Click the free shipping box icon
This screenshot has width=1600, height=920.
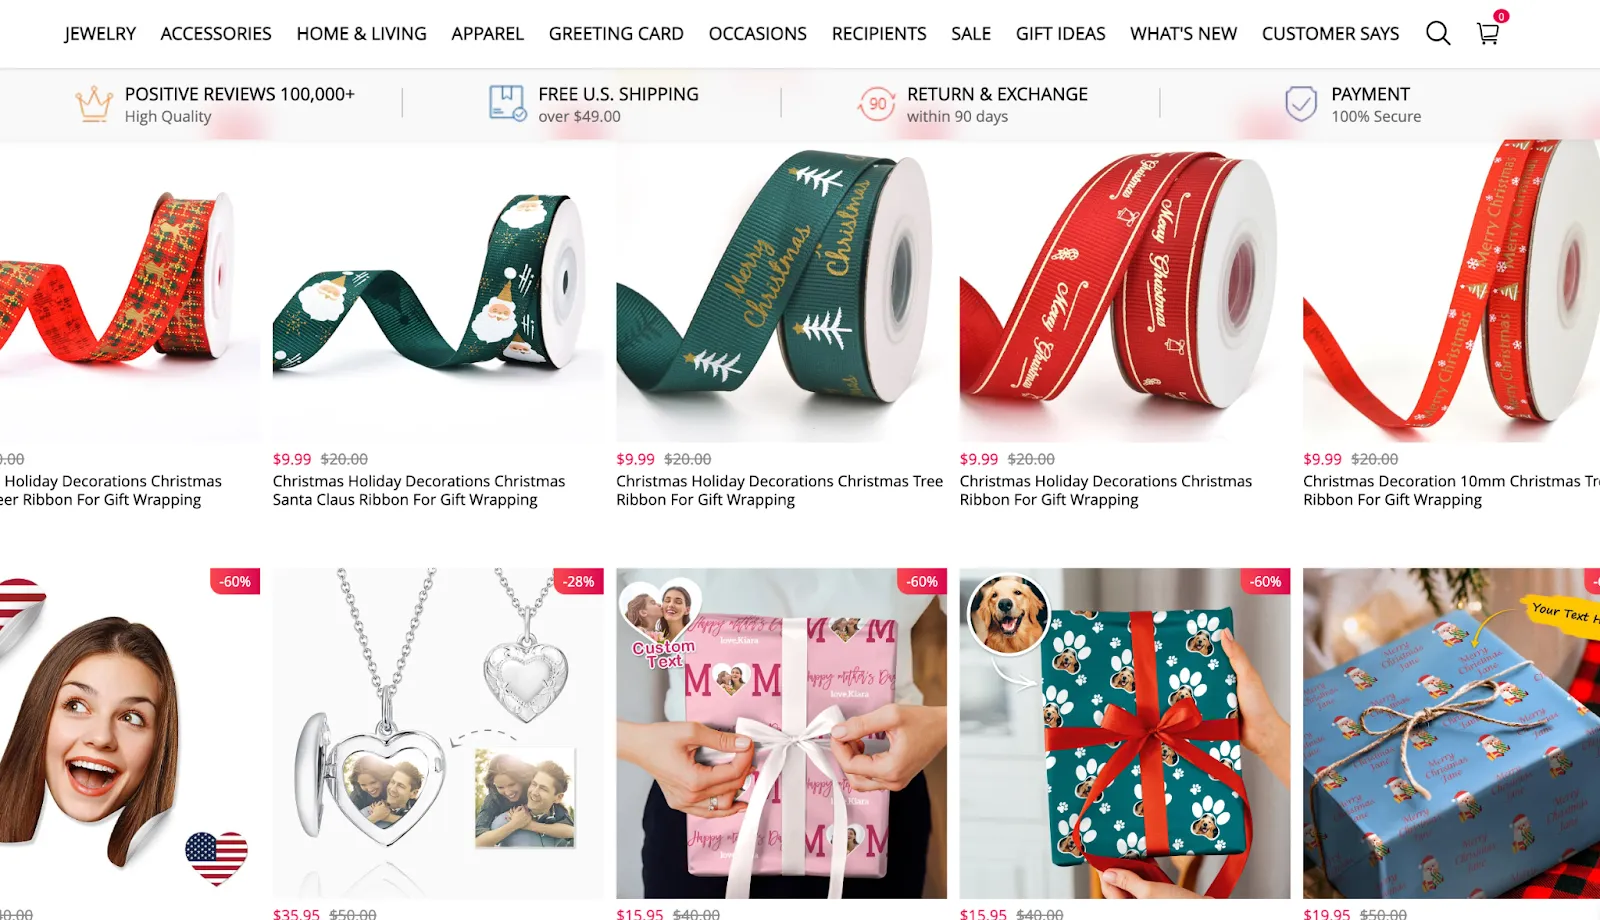(507, 103)
